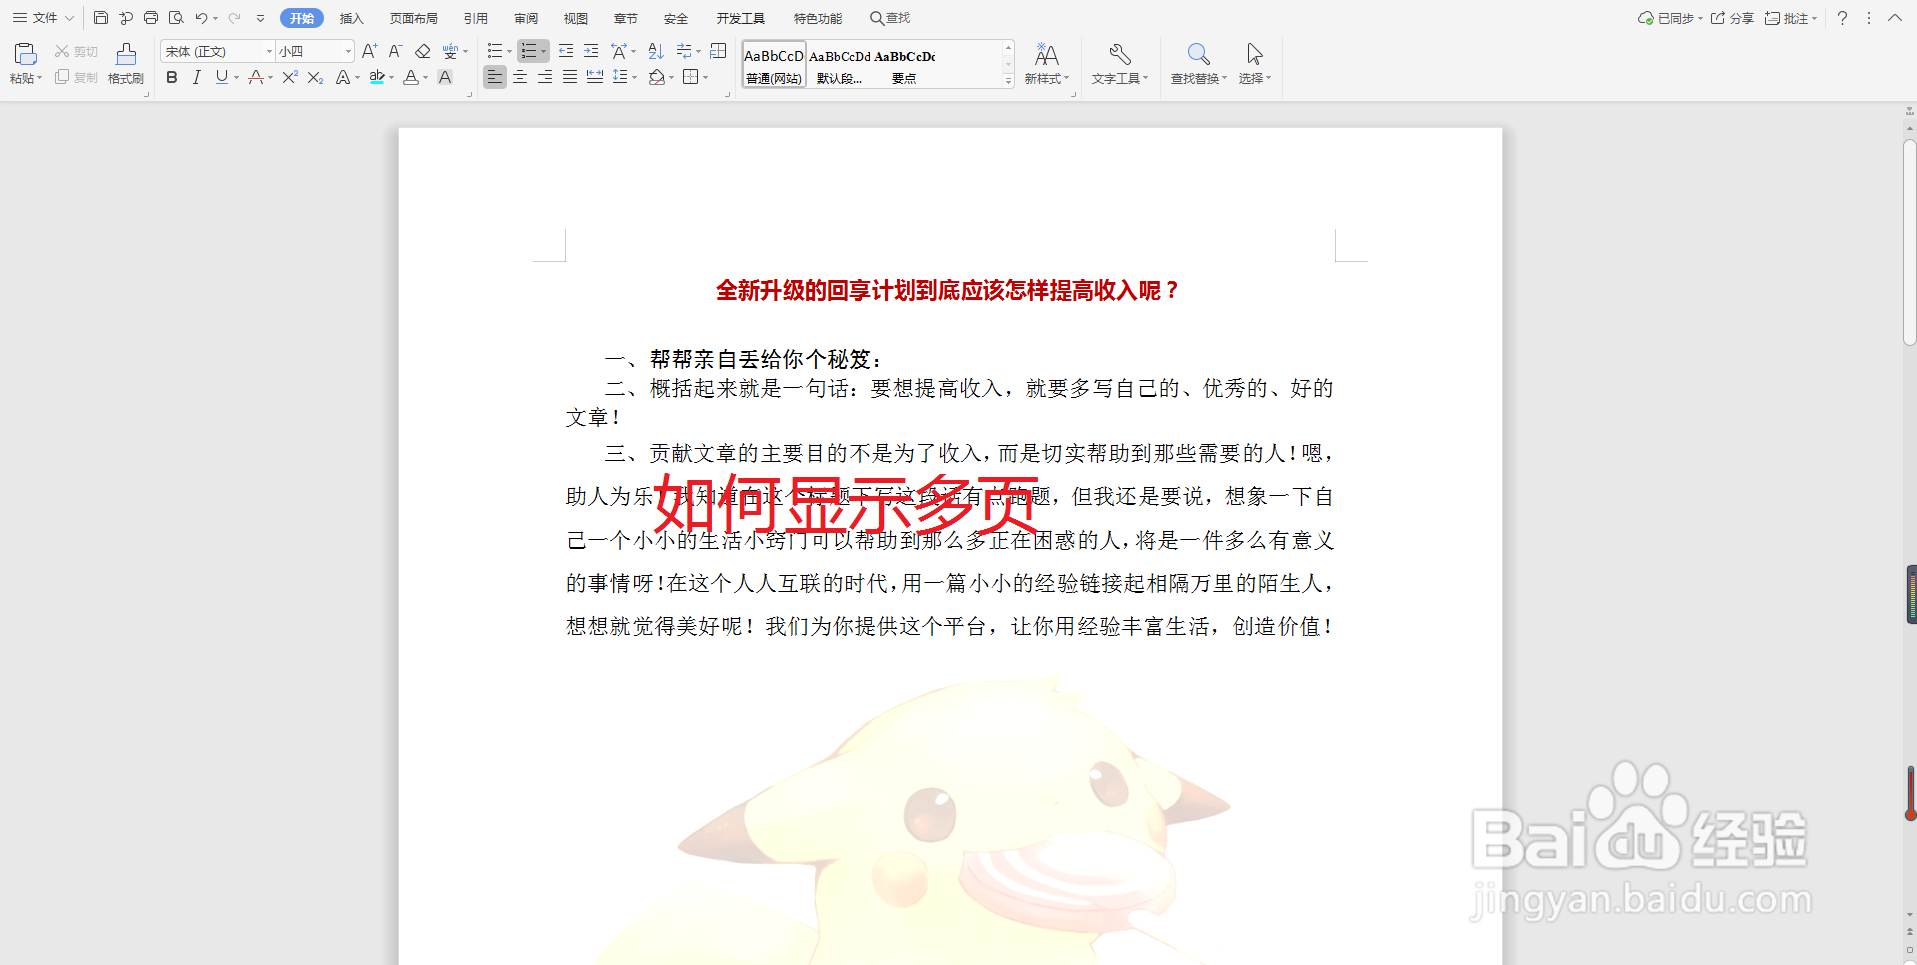Switch to the View (视图) tab
Screen dimensions: 1917x965
(576, 18)
